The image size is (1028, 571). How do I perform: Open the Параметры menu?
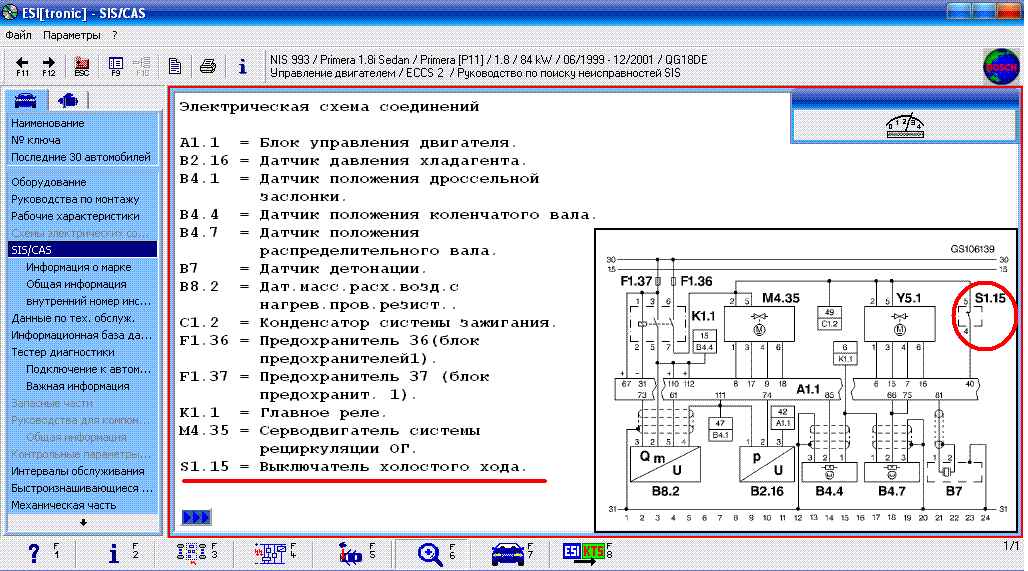71,35
